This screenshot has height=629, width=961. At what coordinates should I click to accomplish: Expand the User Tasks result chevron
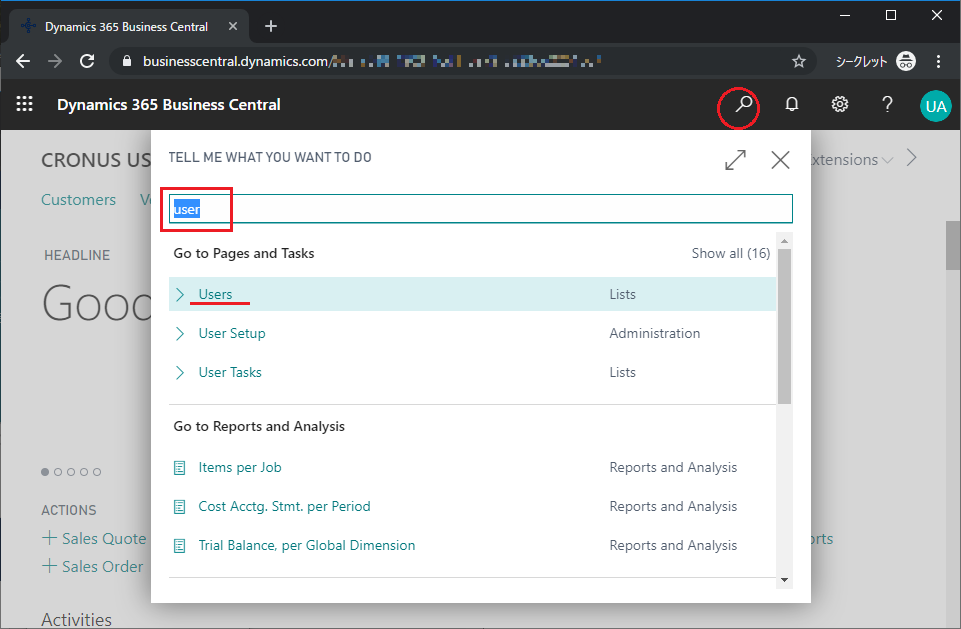(x=180, y=373)
